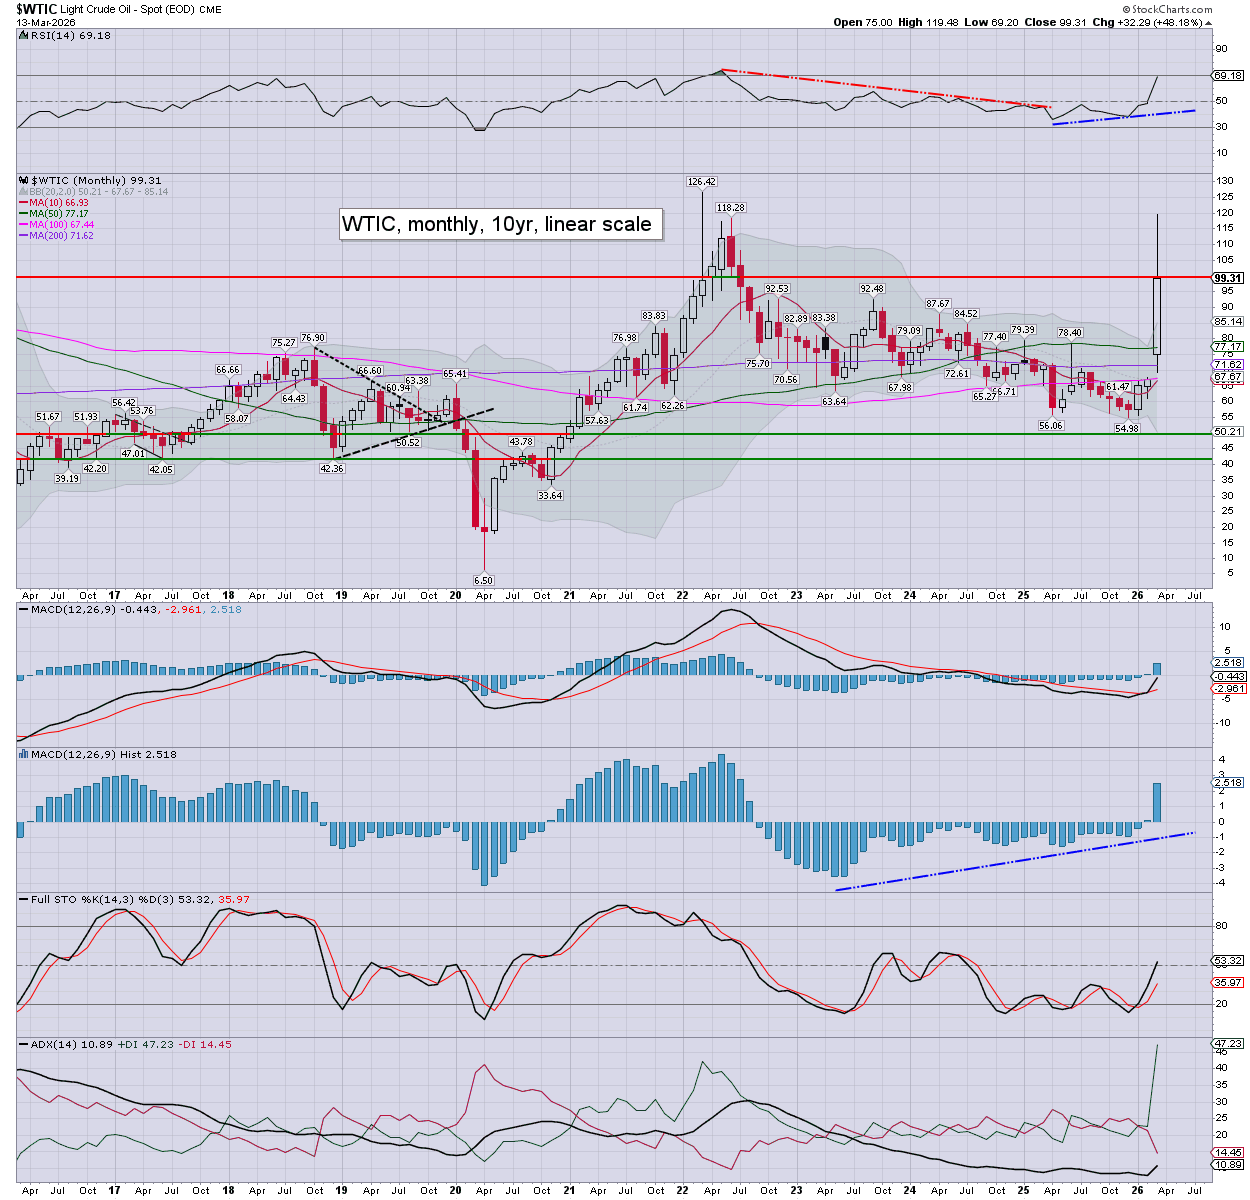The image size is (1250, 1200).
Task: Click the 47.23 +DI value axis tag
Action: 1227,1043
